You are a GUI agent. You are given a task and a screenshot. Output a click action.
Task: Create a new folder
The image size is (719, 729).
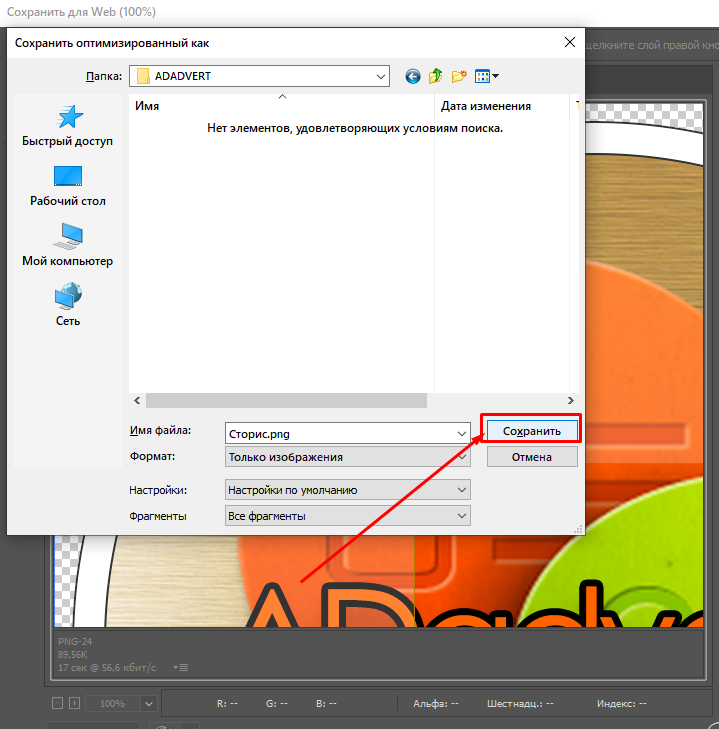pos(459,76)
